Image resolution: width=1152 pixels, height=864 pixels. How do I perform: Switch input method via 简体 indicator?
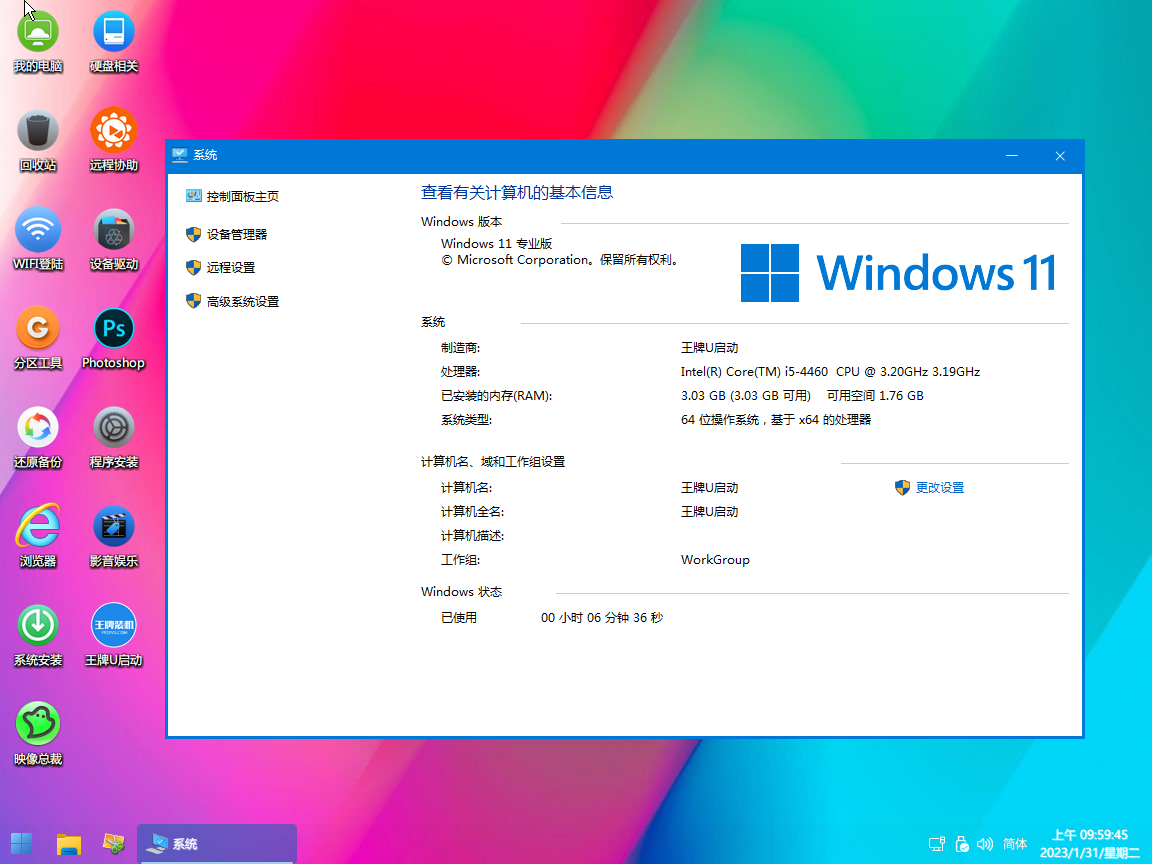pos(1015,844)
